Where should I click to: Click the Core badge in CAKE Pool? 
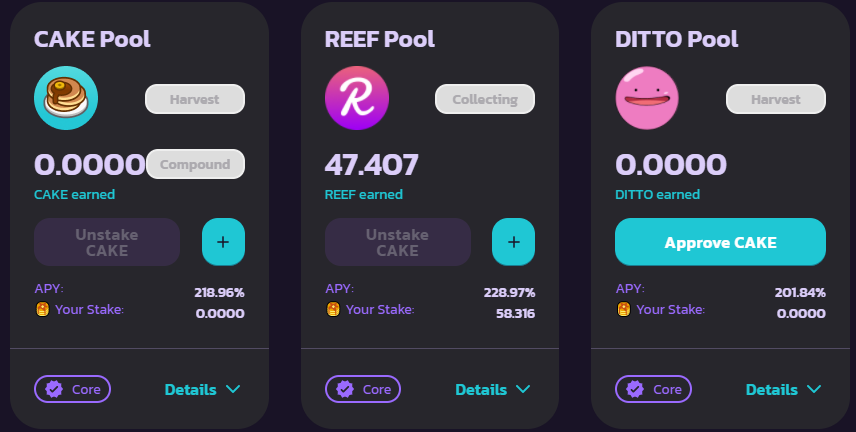(73, 389)
